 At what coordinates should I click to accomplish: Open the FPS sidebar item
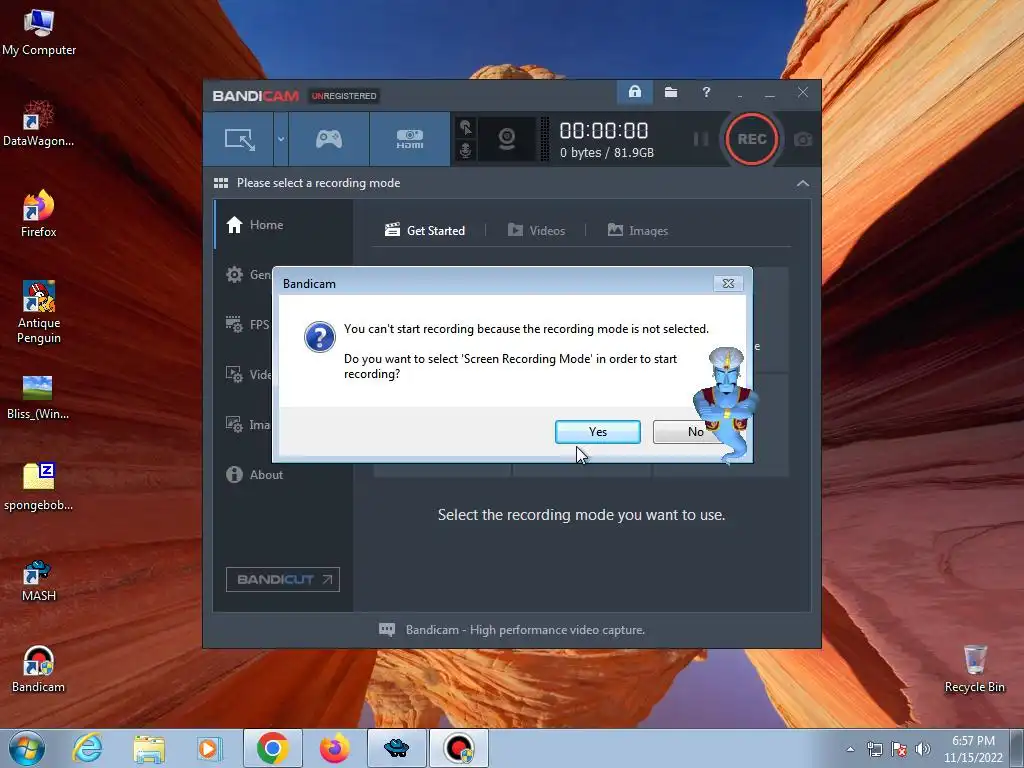tap(248, 325)
